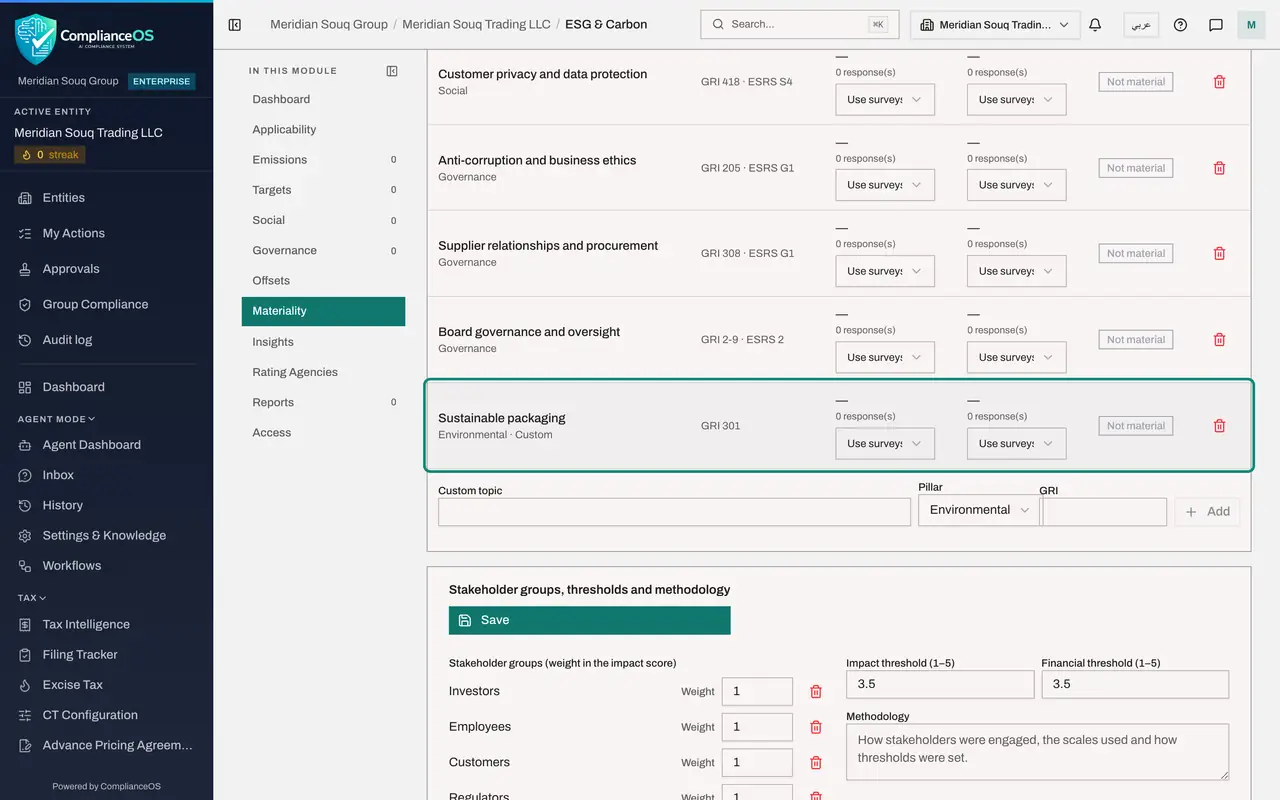
Task: Click the Custom topic text field
Action: click(x=674, y=512)
